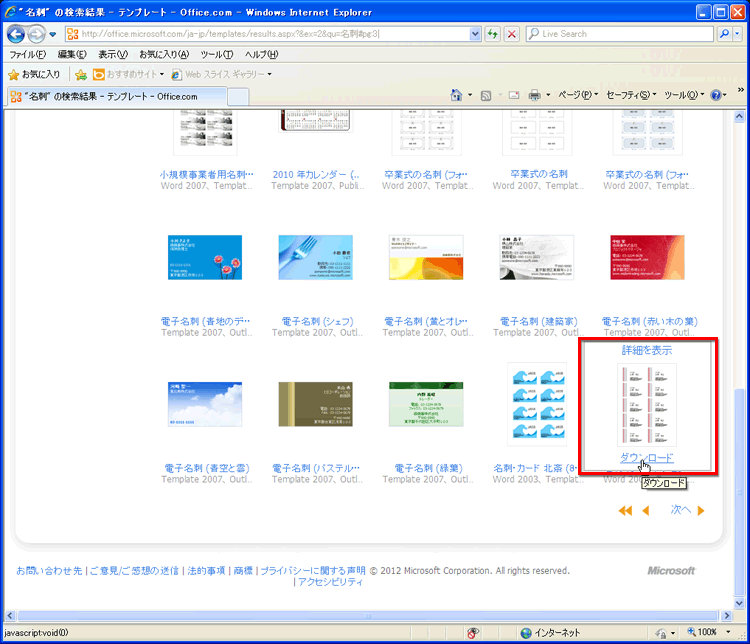The width and height of the screenshot is (750, 644).
Task: Click the Home icon in command bar
Action: click(x=456, y=95)
